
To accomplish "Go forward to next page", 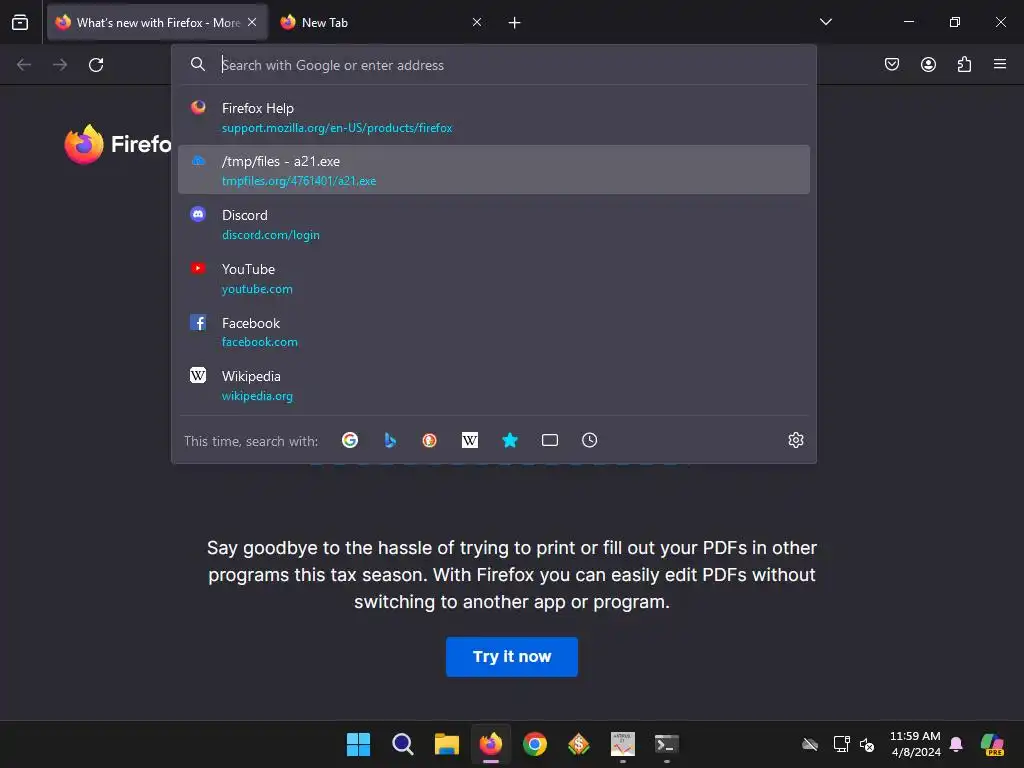I will click(x=60, y=65).
